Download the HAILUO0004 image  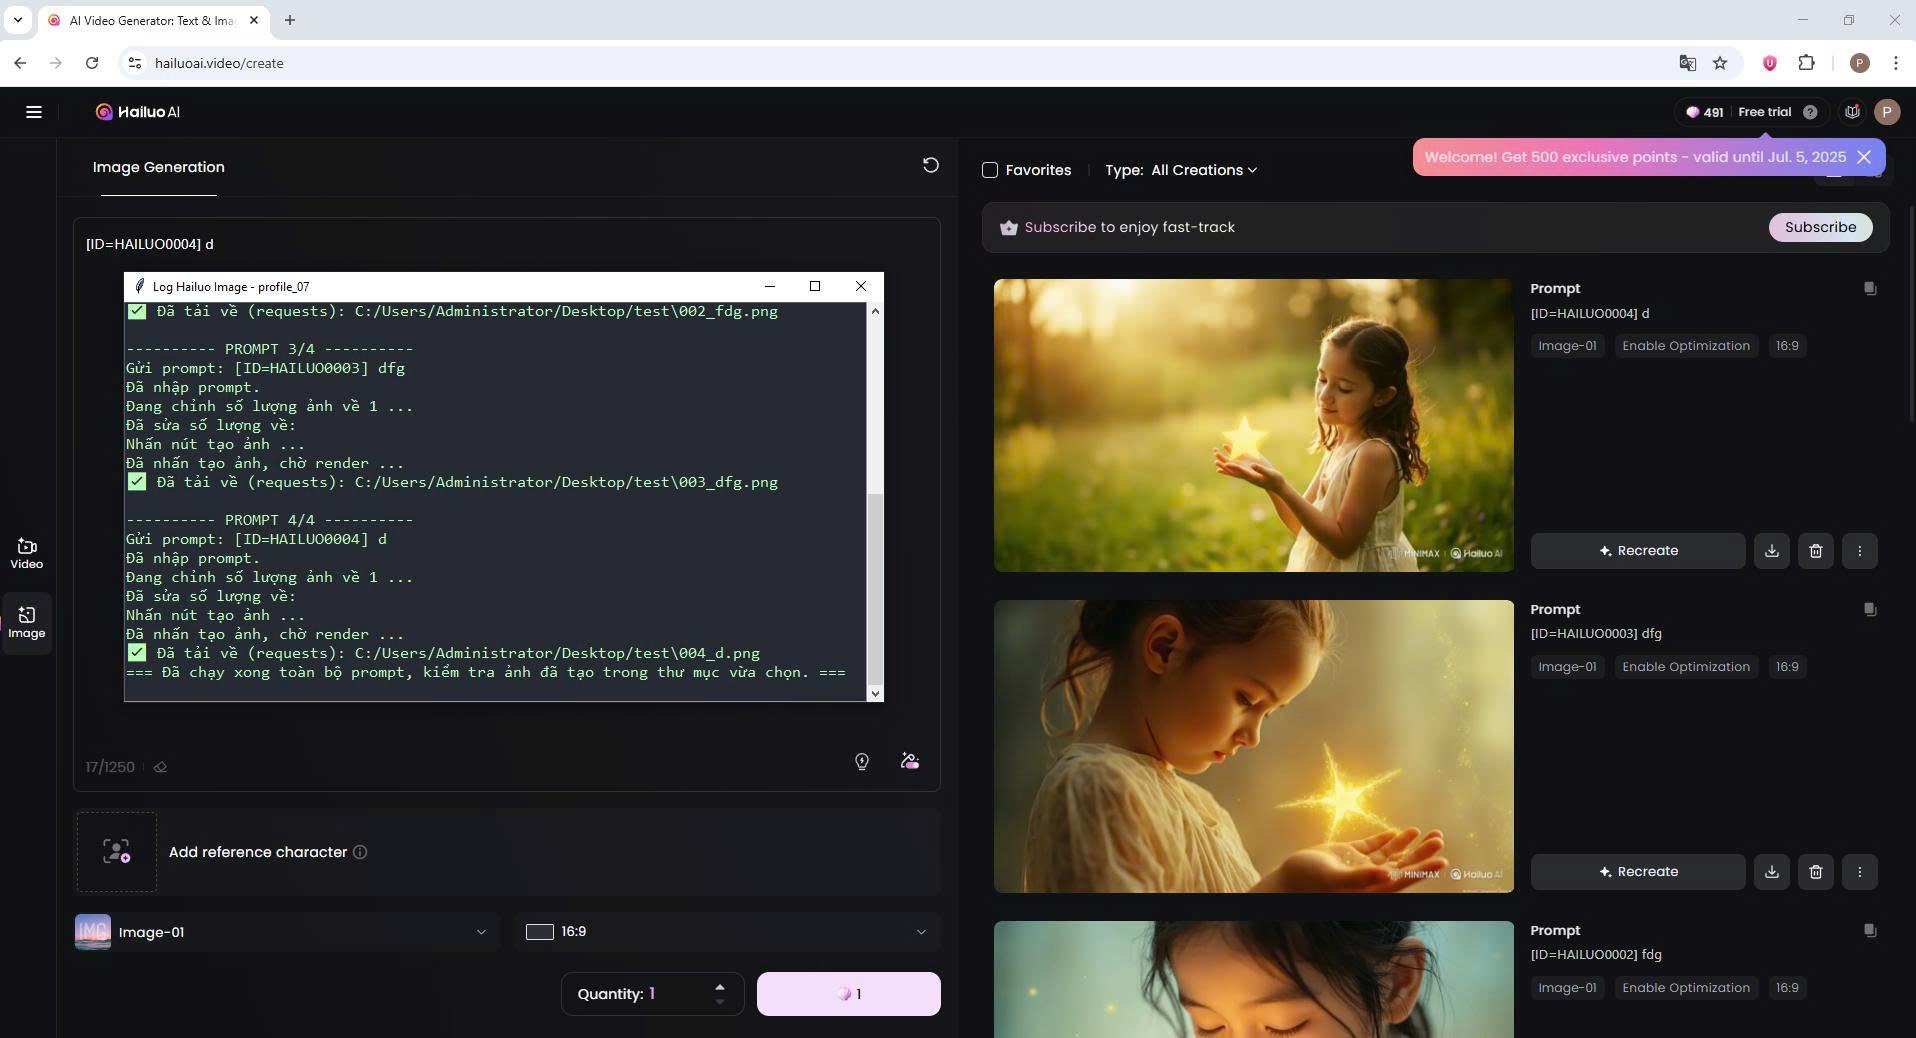(x=1772, y=551)
